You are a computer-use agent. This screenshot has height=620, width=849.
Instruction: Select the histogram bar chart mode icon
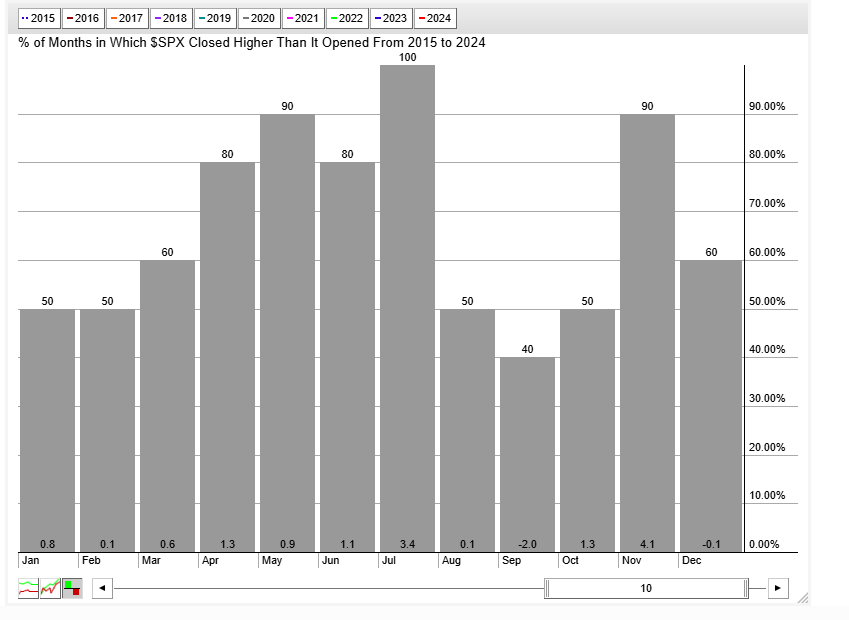[x=72, y=588]
